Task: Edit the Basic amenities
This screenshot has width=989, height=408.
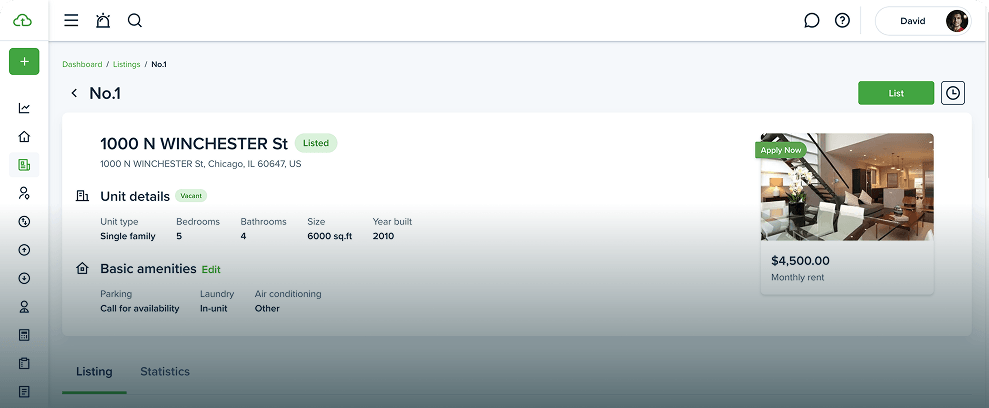Action: (x=211, y=269)
